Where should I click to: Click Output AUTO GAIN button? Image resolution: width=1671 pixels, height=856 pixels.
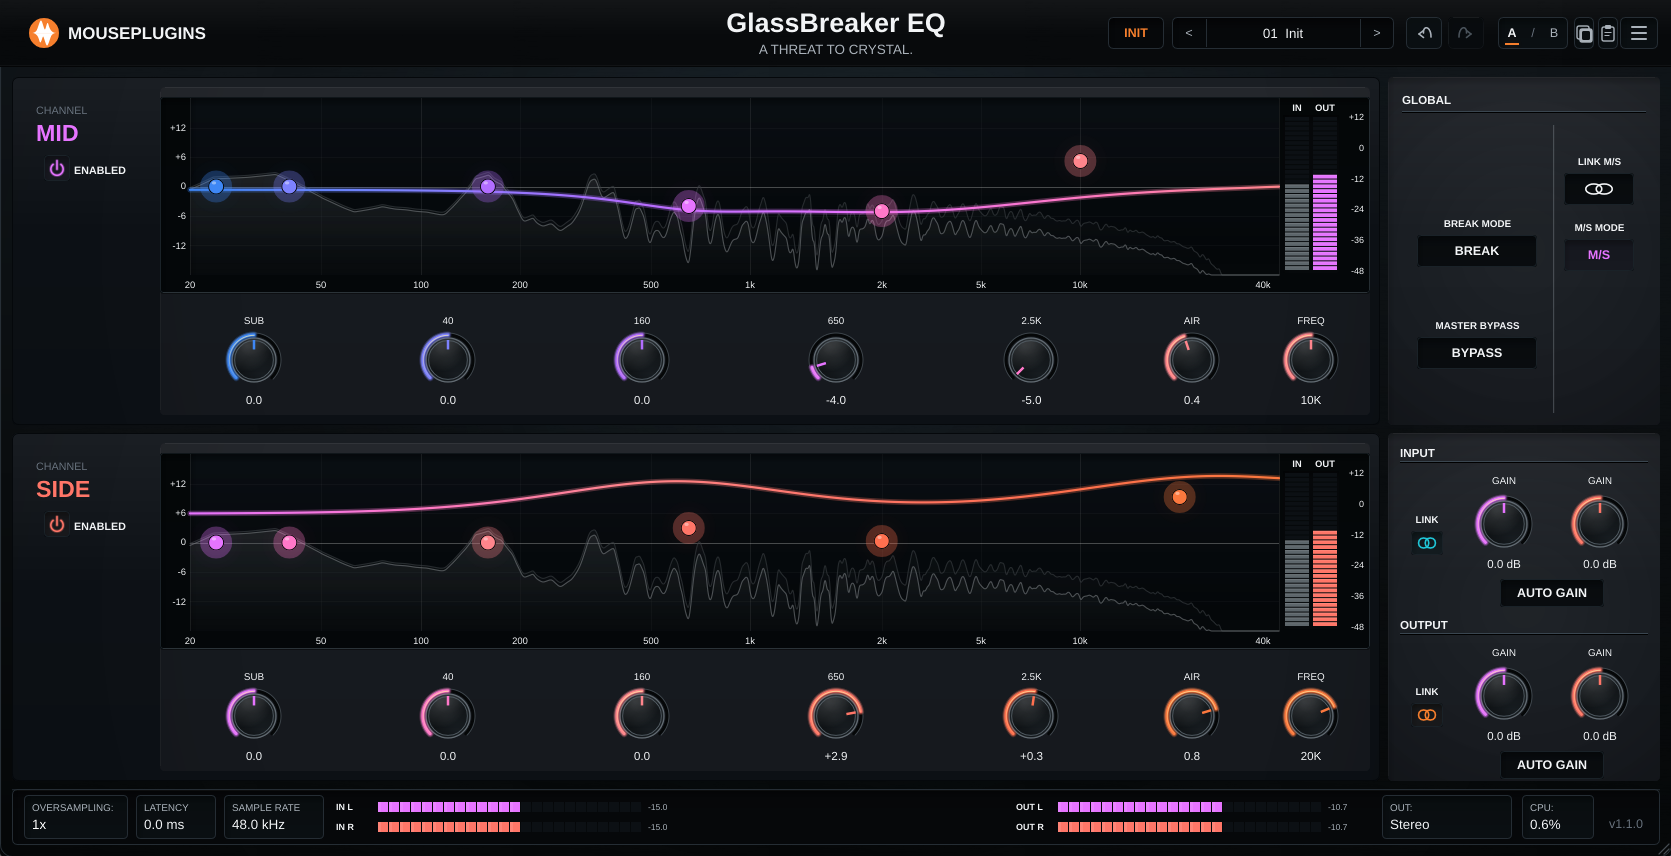pyautogui.click(x=1552, y=765)
